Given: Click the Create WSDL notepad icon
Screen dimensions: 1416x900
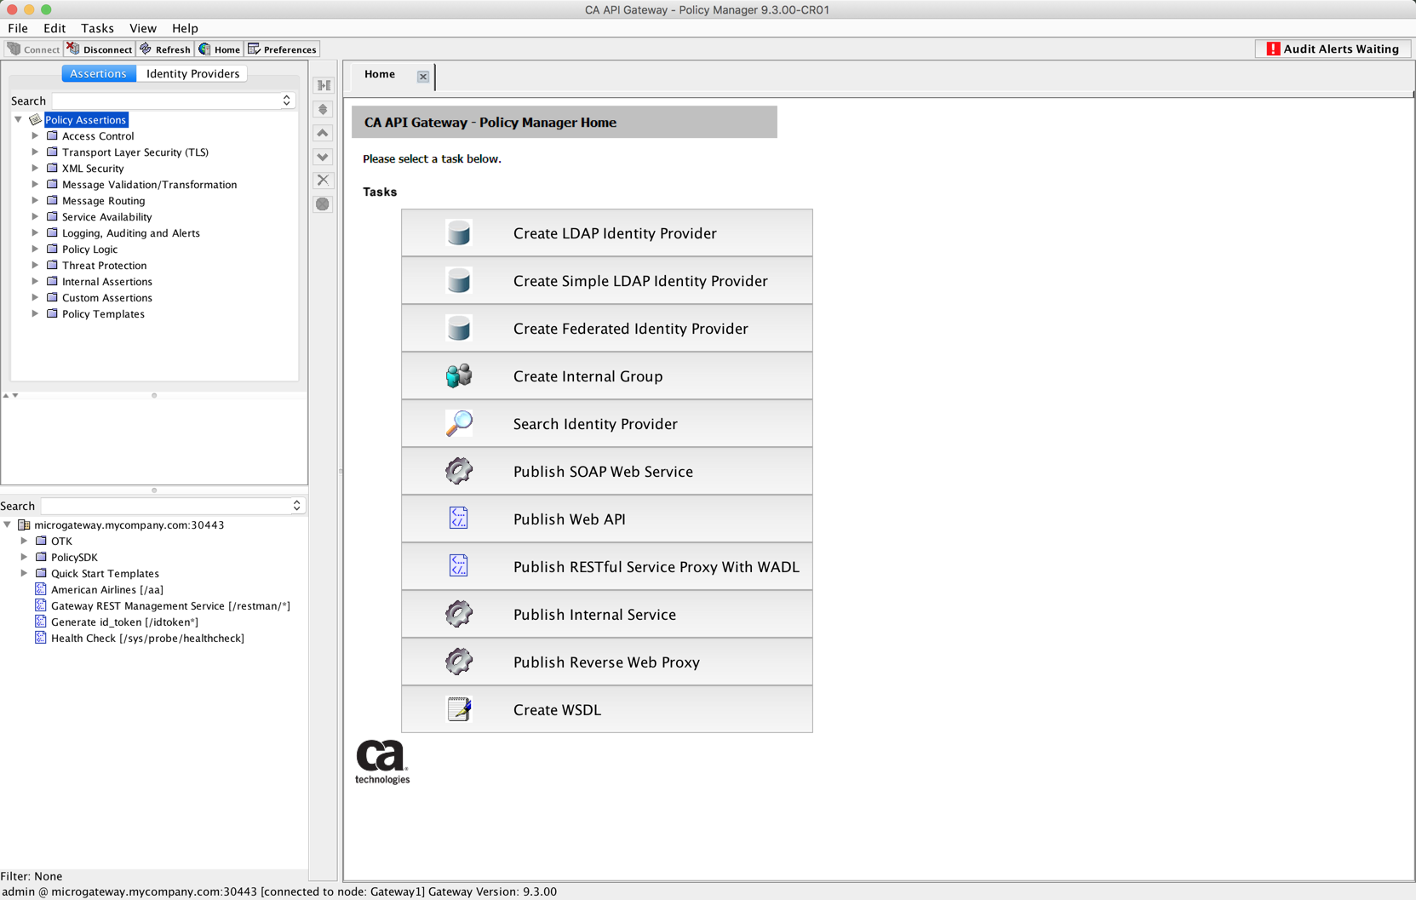Looking at the screenshot, I should [x=459, y=710].
